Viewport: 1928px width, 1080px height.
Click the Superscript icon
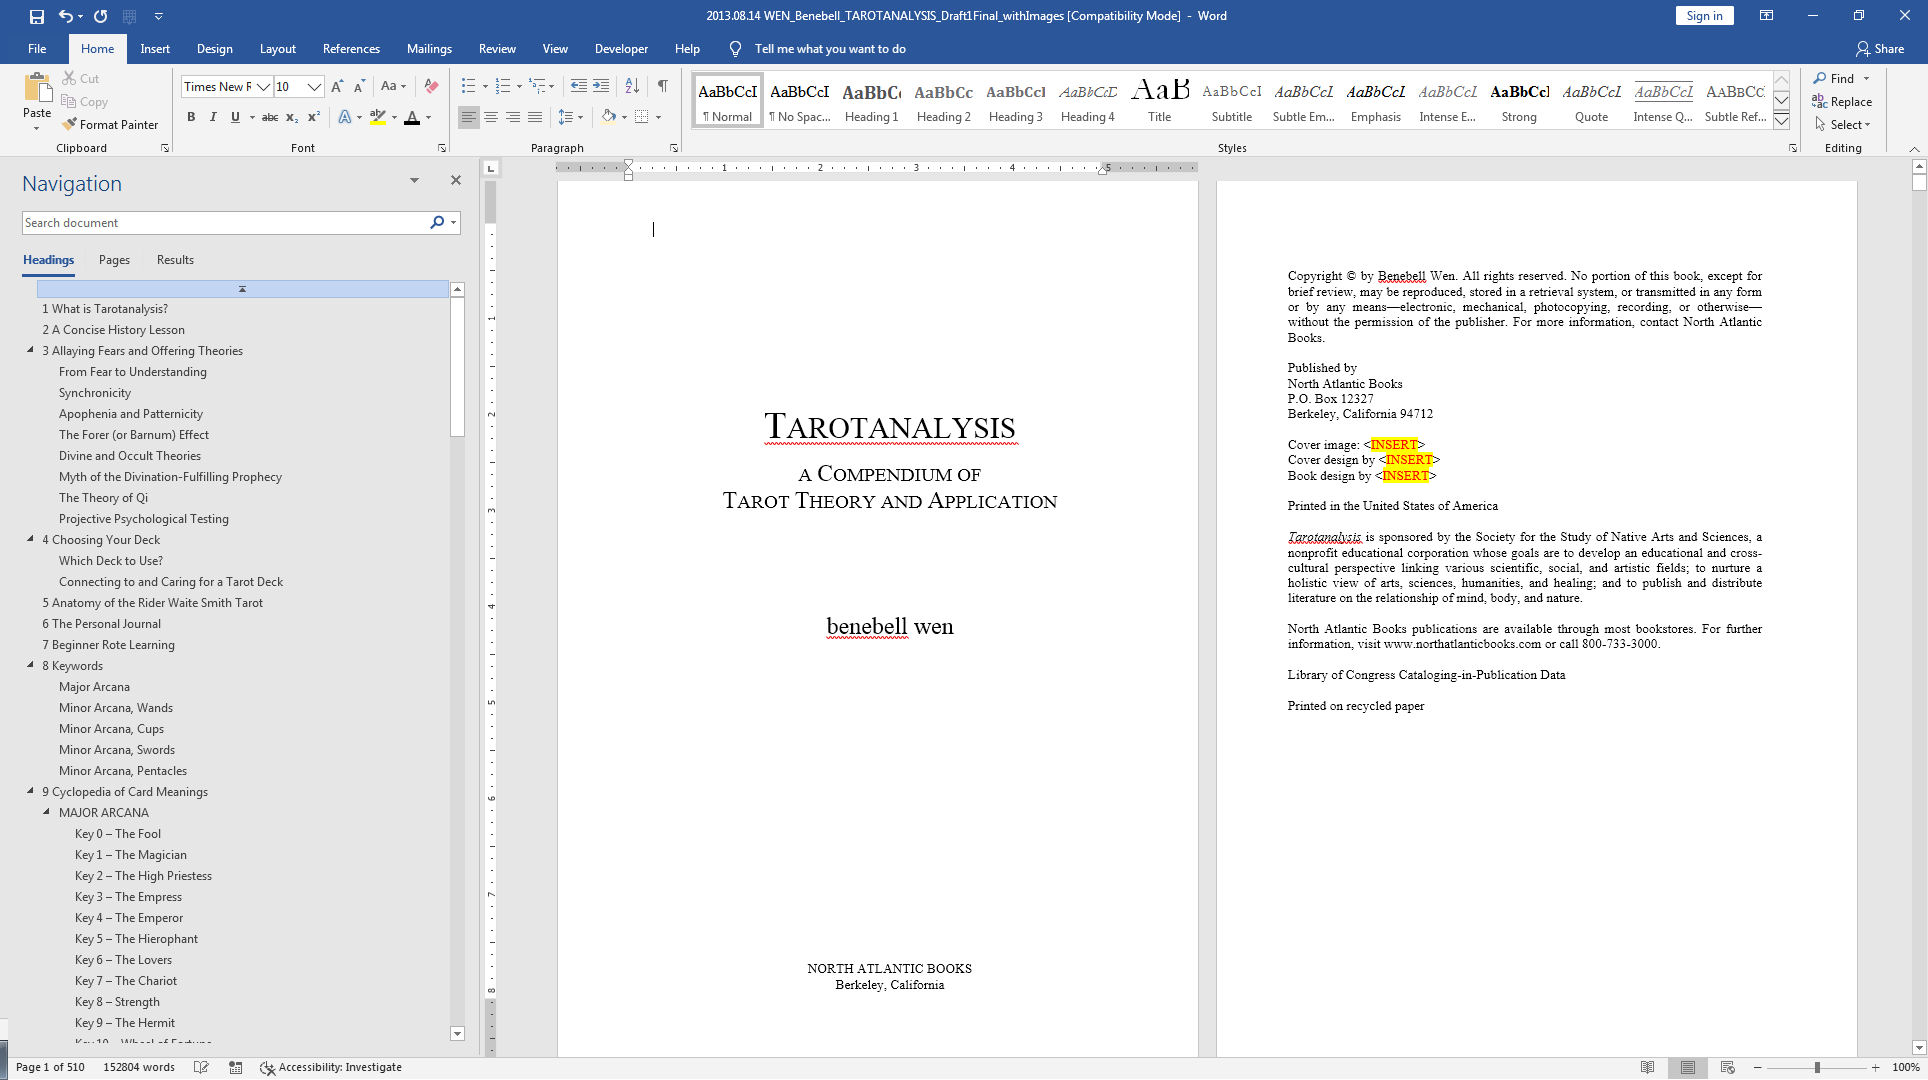[x=313, y=117]
